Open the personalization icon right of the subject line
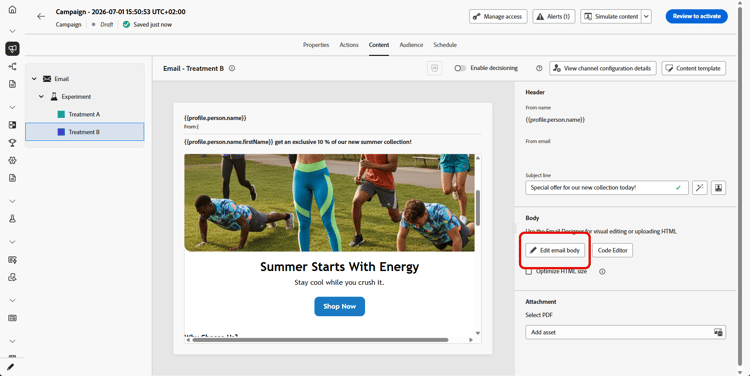This screenshot has height=376, width=750. (x=718, y=188)
